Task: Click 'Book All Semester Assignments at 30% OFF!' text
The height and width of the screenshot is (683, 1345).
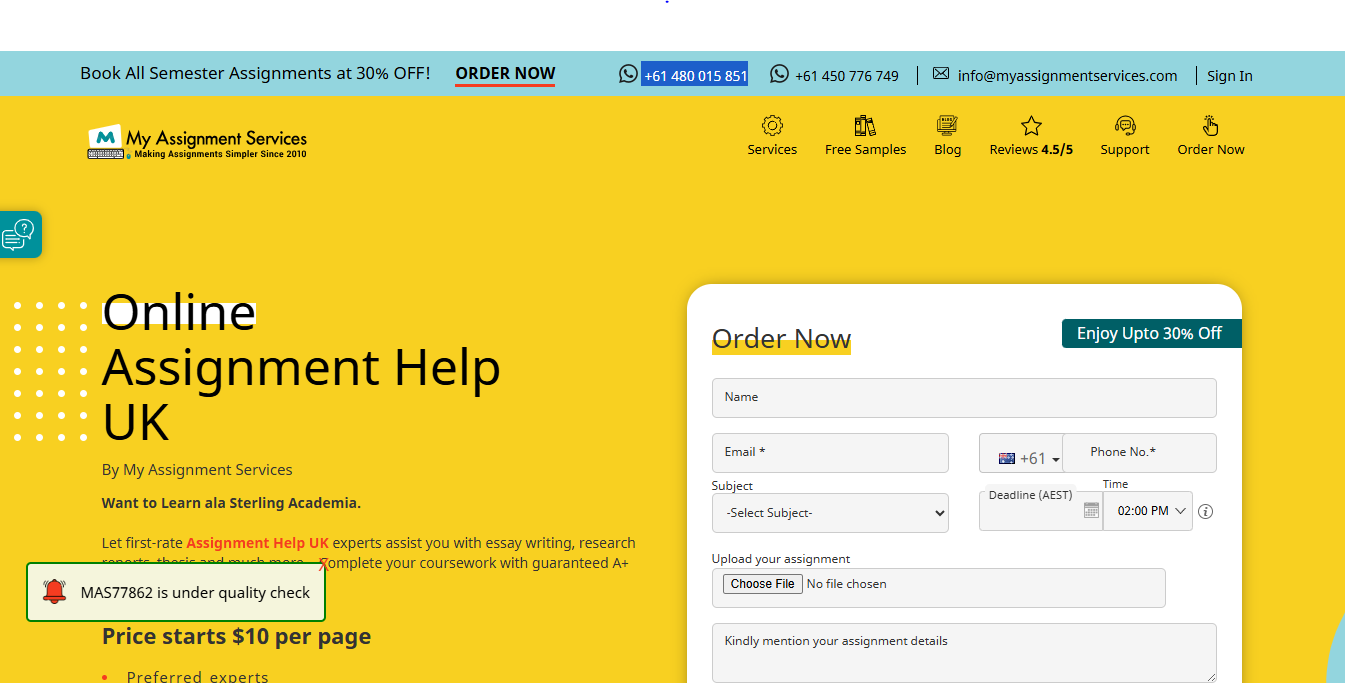Action: (x=255, y=73)
